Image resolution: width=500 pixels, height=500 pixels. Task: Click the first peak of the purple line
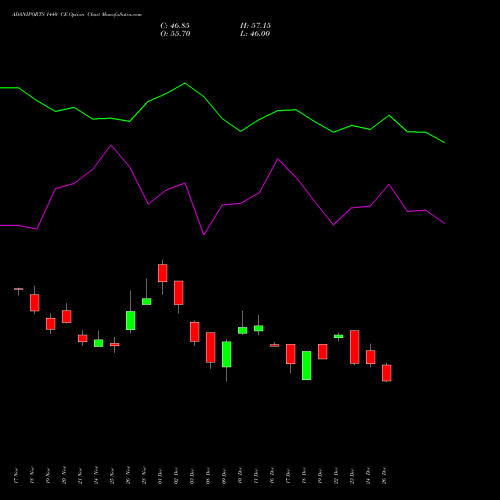coord(111,145)
